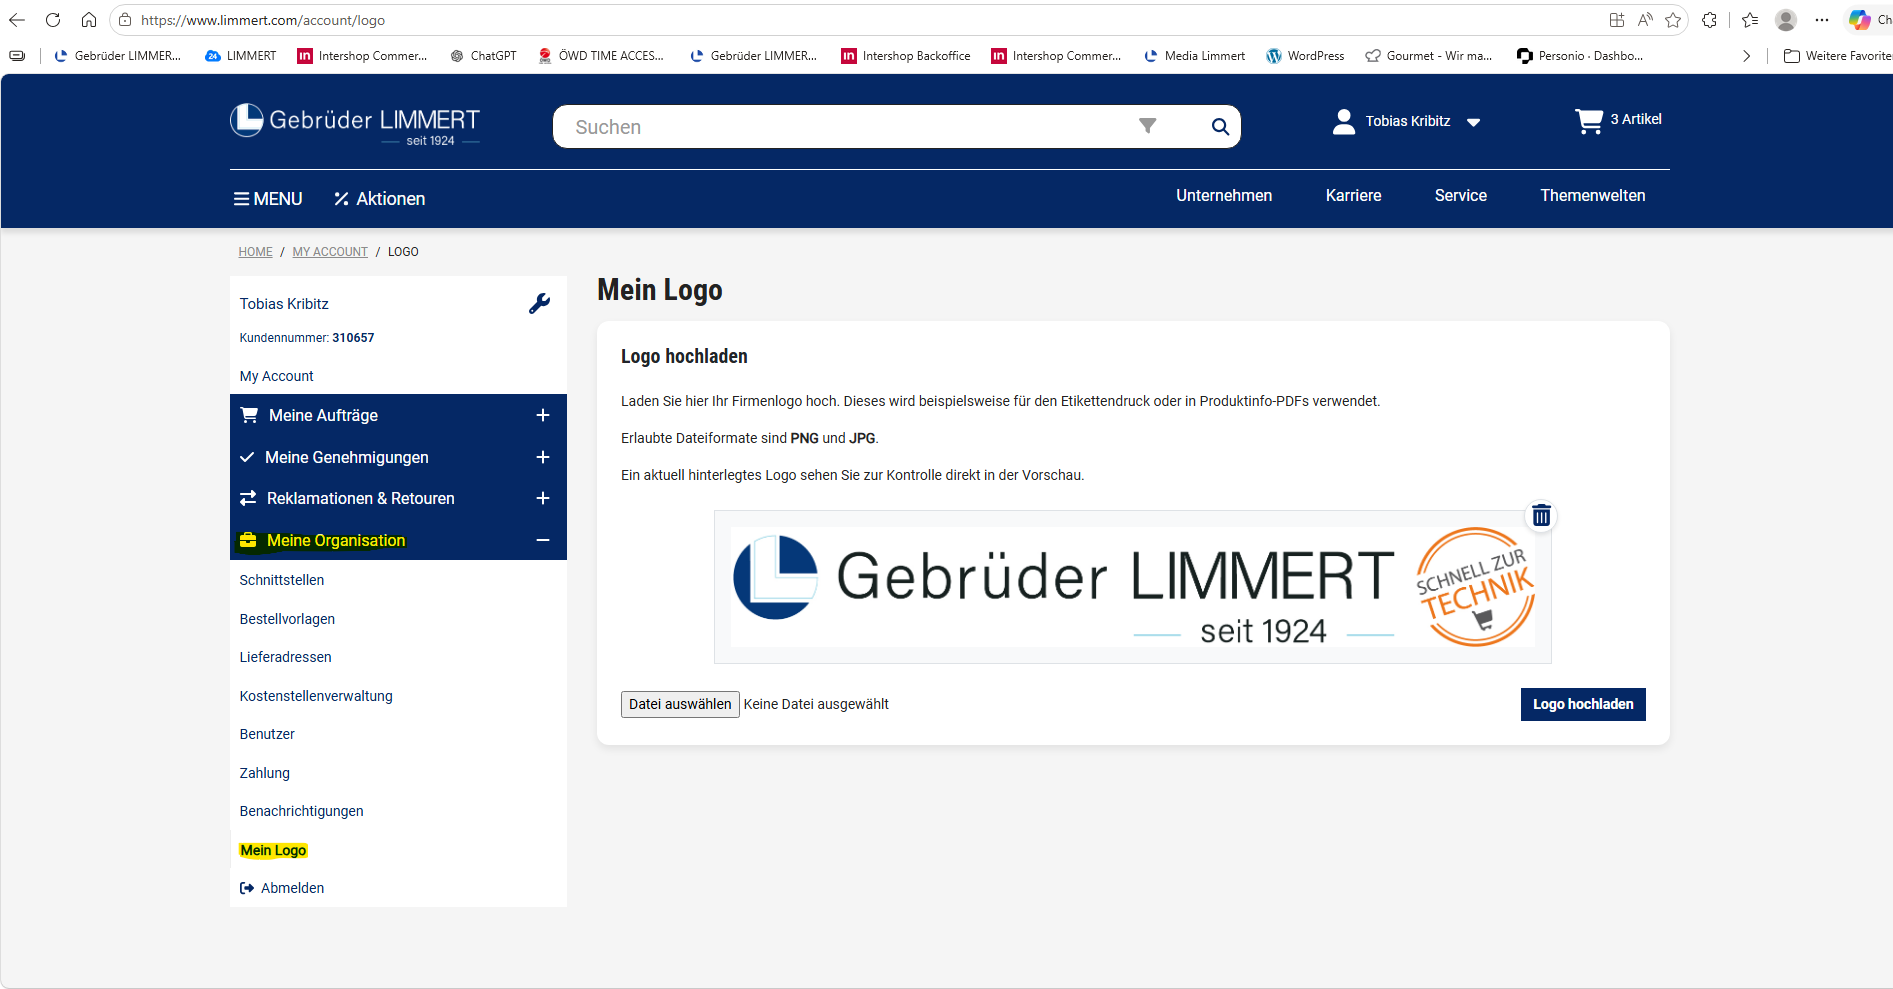
Task: Click Abmelden logout link
Action: 282,888
